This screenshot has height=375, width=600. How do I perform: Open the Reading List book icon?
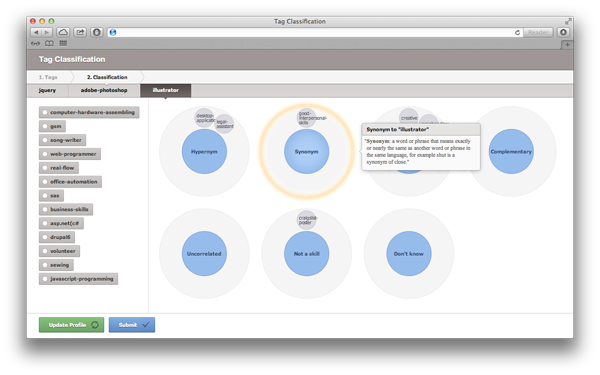tap(49, 43)
